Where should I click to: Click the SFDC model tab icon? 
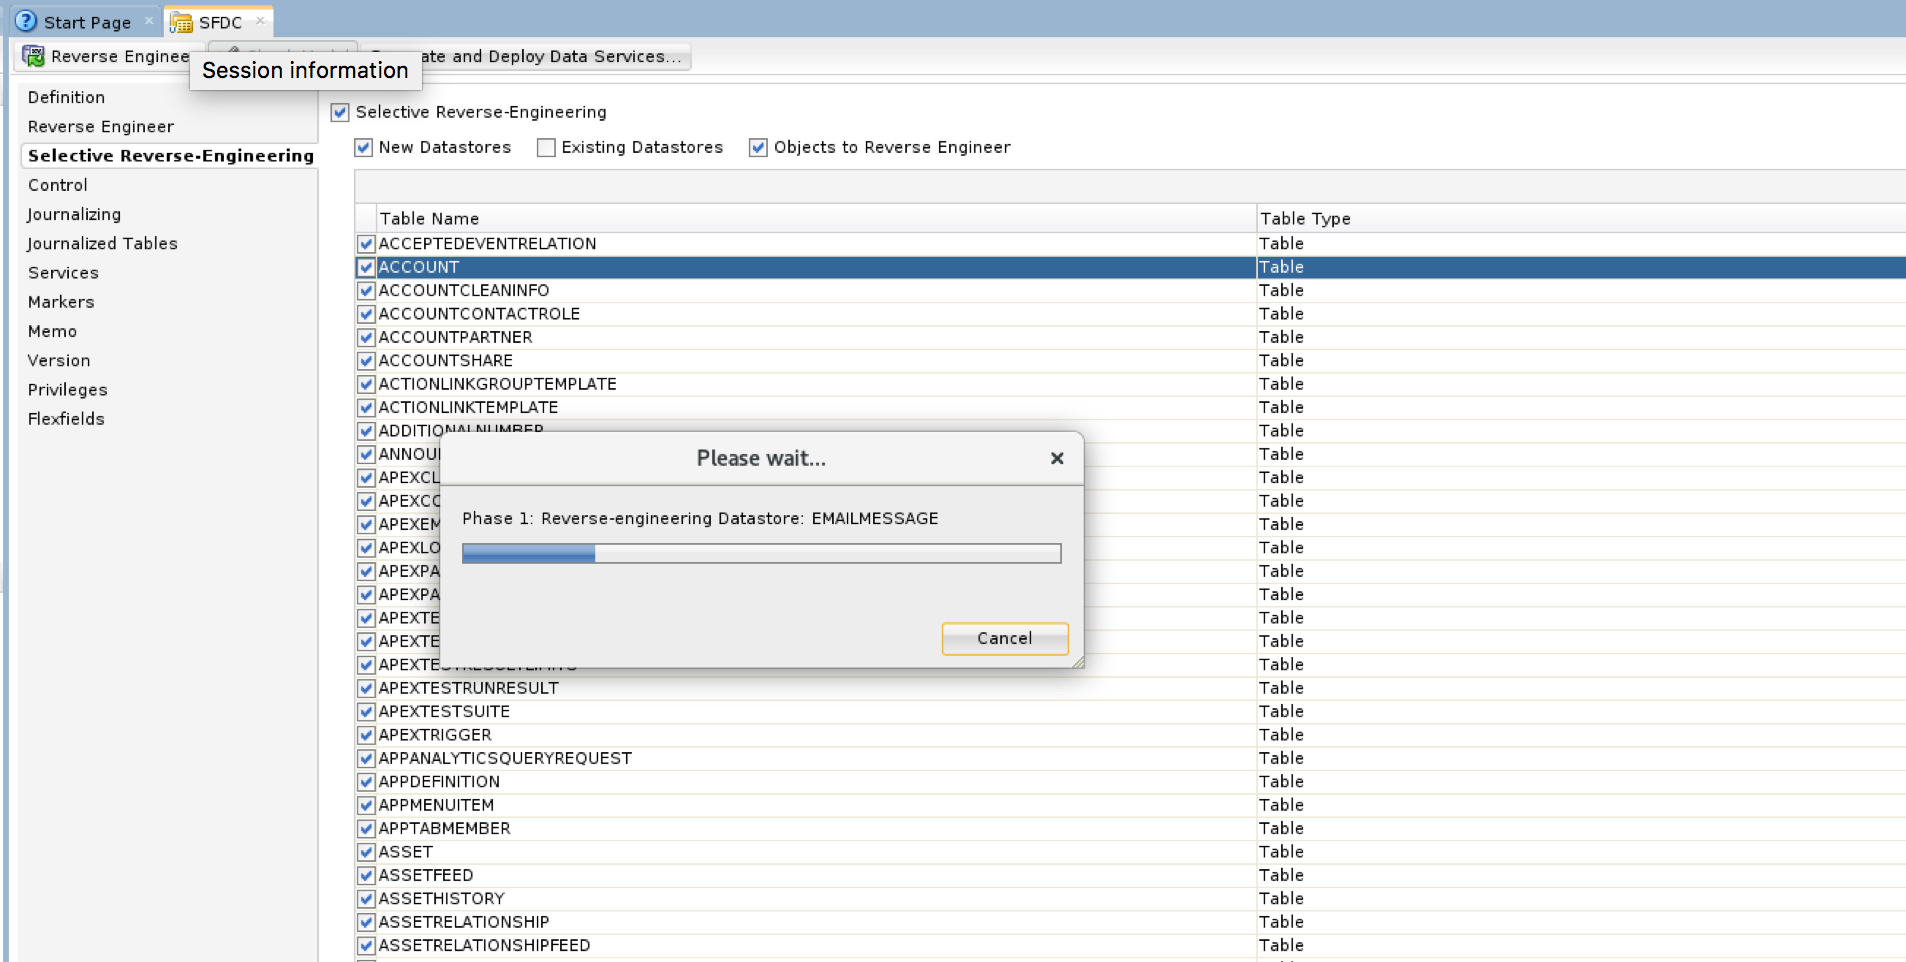point(181,22)
